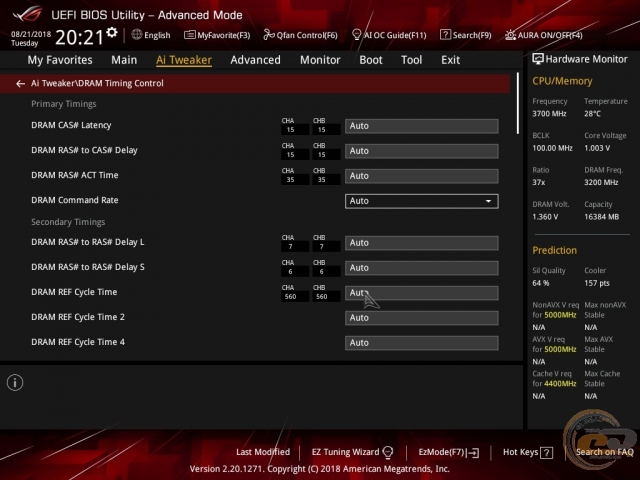Open the Monitor tab
The image size is (640, 480).
coord(320,60)
